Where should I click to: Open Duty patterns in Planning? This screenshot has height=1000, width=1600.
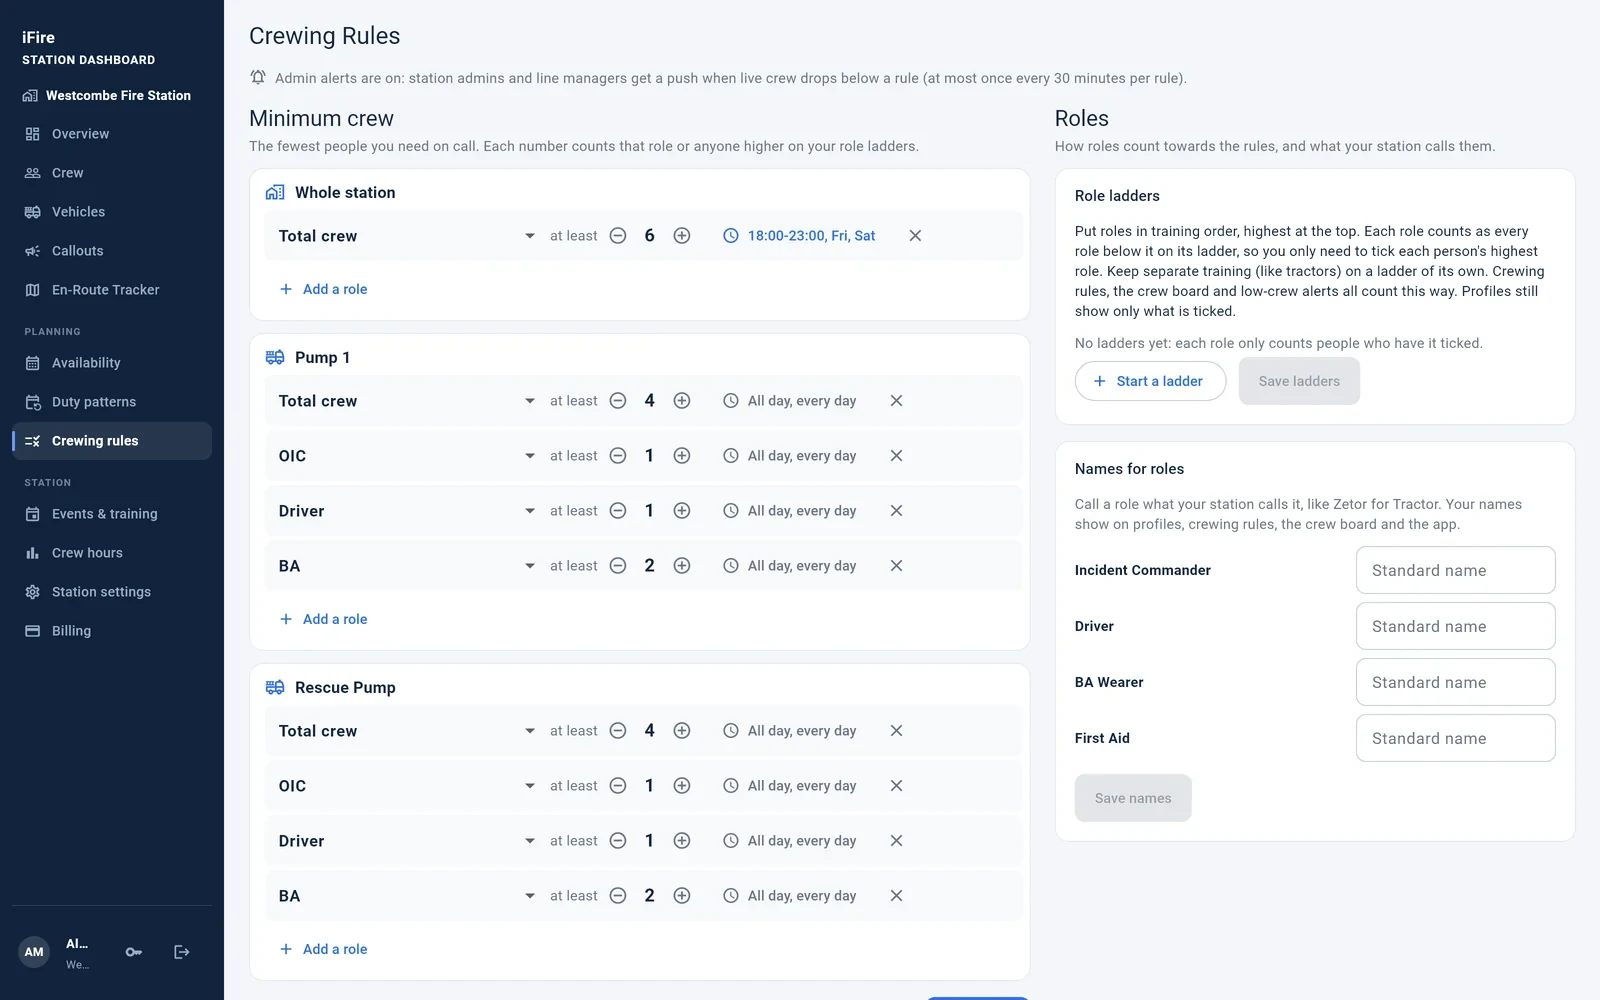tap(112, 402)
